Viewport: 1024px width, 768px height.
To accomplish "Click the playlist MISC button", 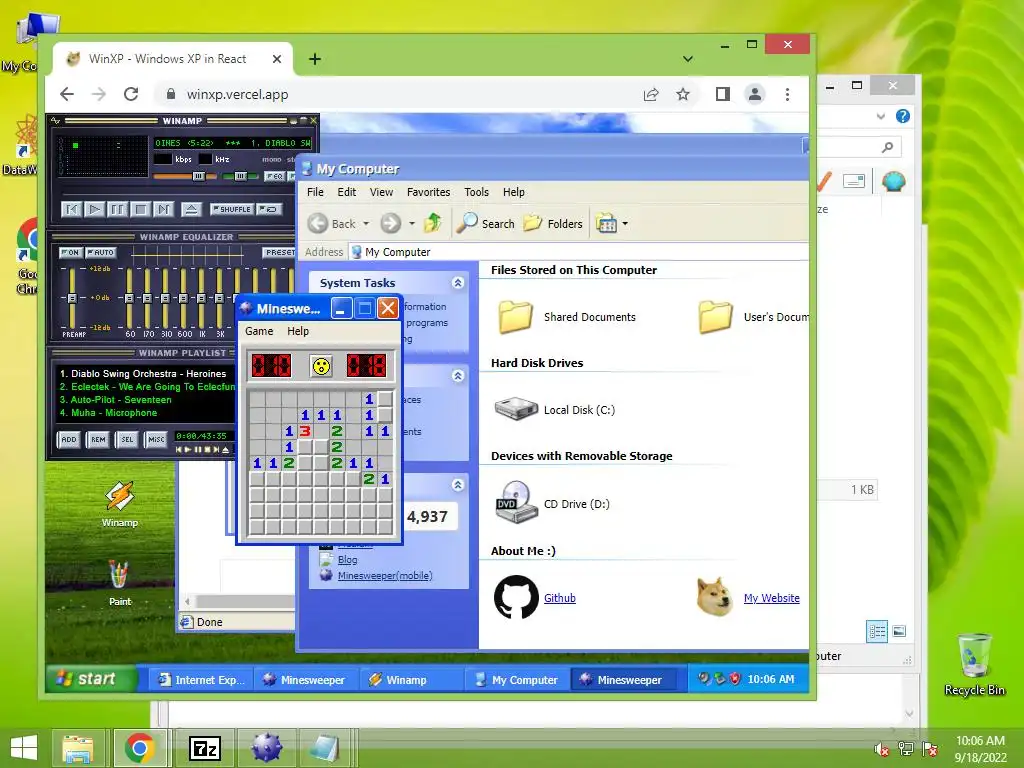I will [156, 440].
